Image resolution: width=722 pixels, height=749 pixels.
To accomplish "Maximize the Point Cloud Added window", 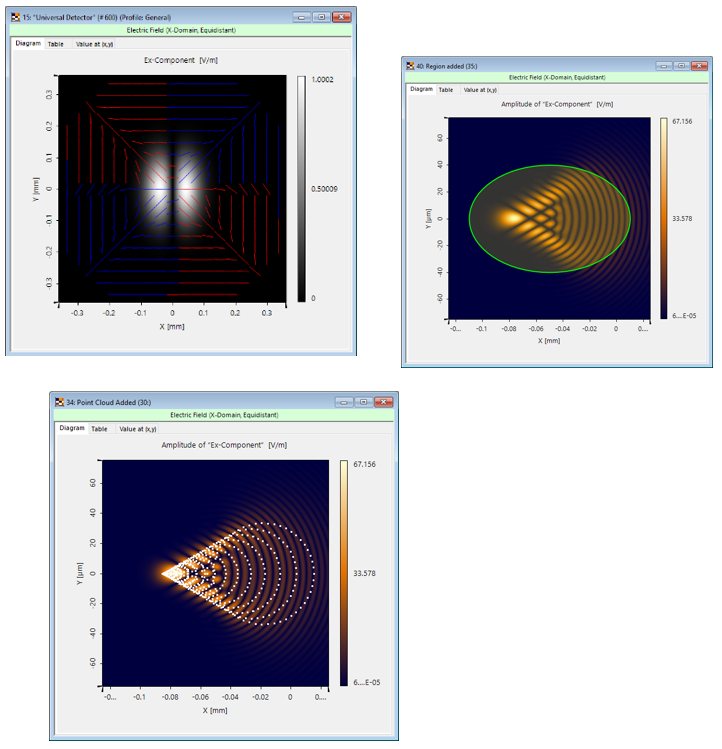I will [x=364, y=403].
